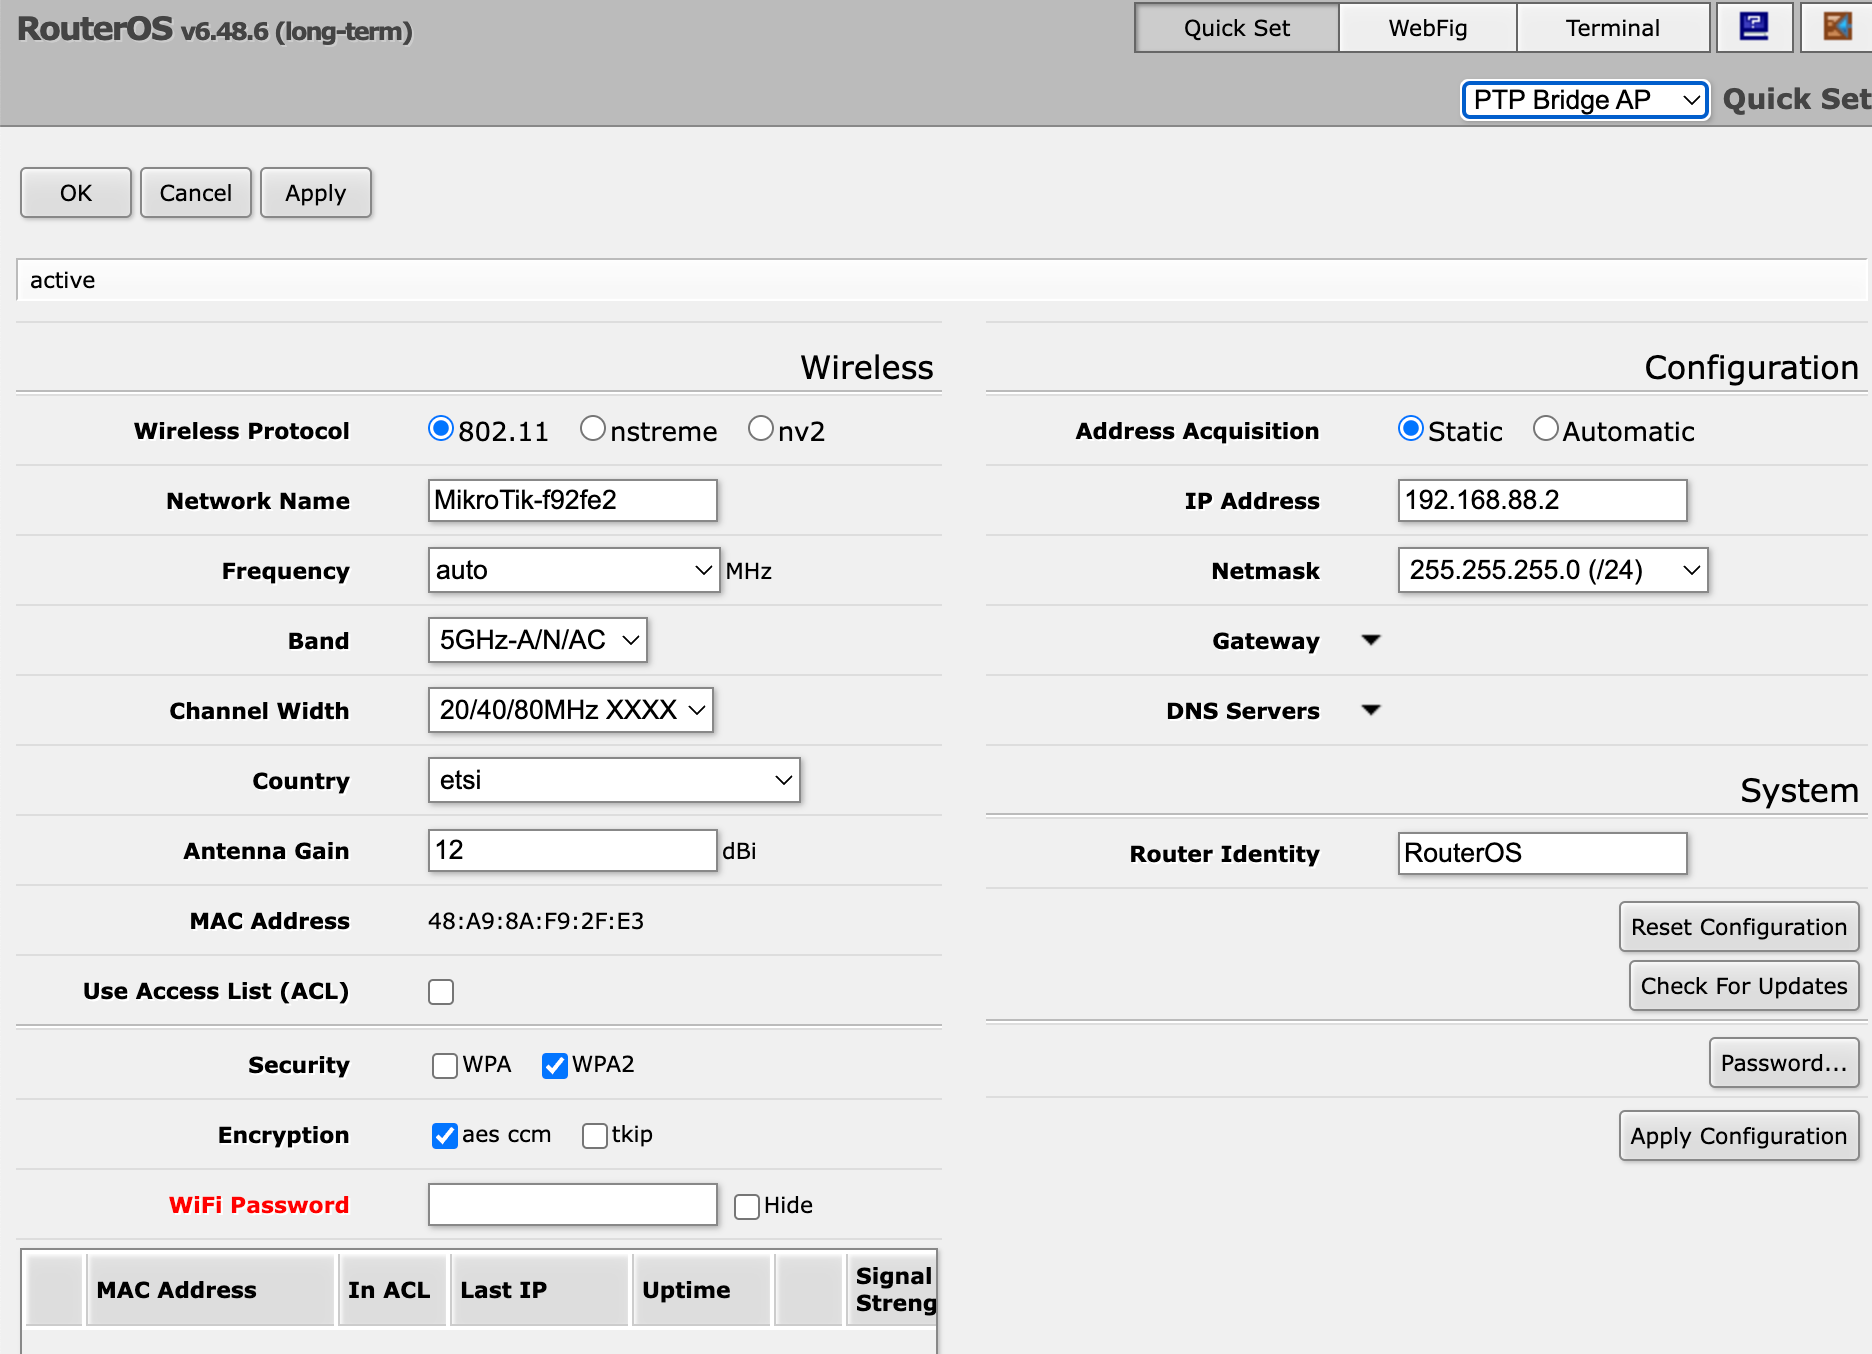Image resolution: width=1872 pixels, height=1354 pixels.
Task: Open the Country dropdown showing etsi
Action: pyautogui.click(x=614, y=780)
